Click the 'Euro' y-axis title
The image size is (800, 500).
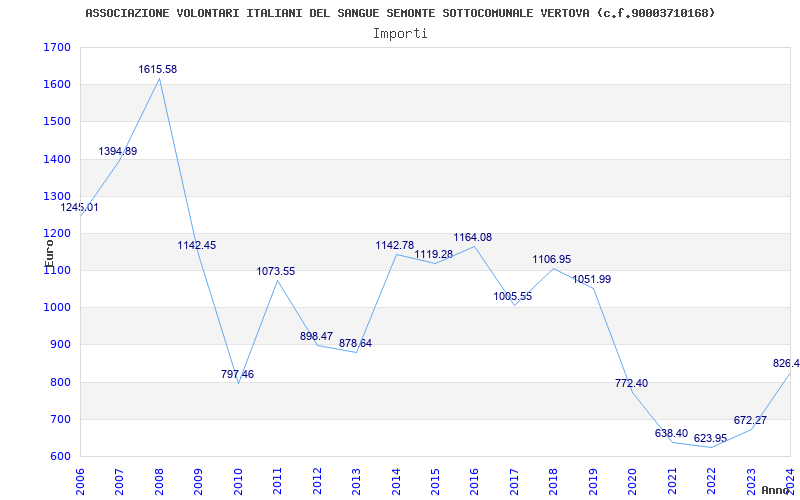click(x=49, y=254)
